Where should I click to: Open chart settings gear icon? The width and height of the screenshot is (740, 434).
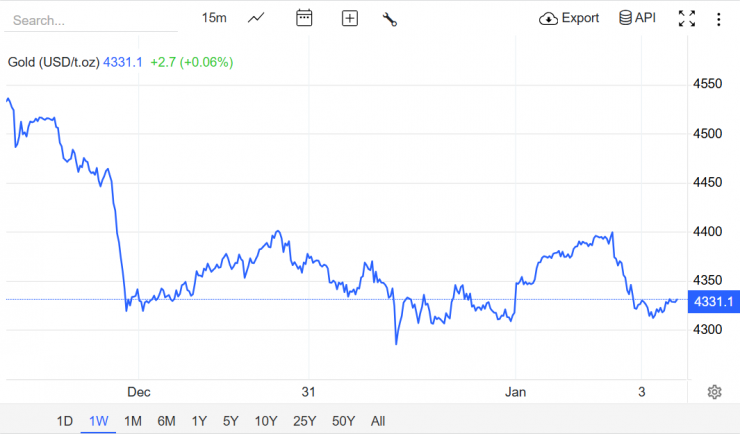coord(715,392)
